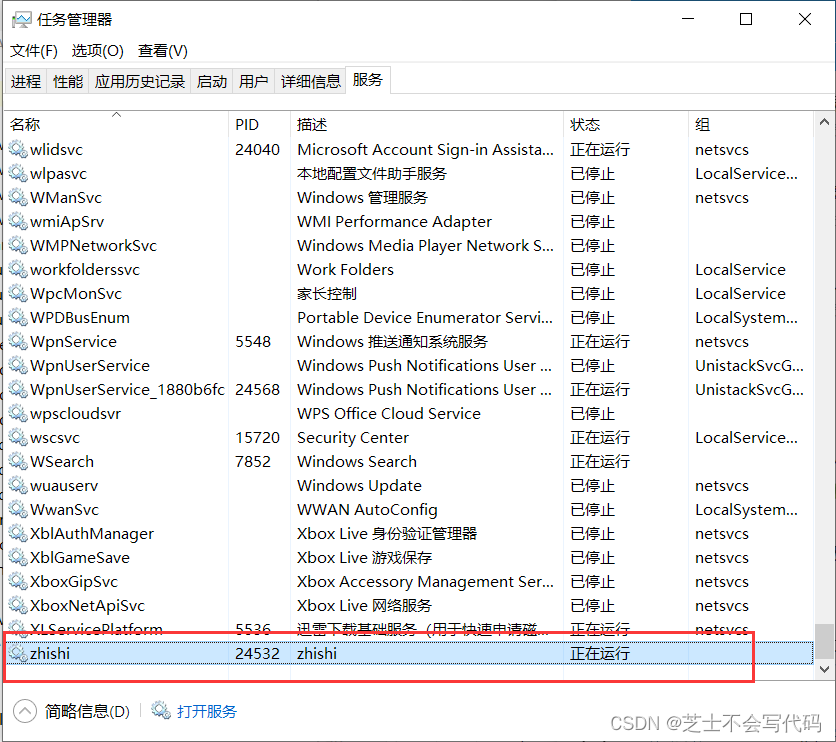Click the gear icon beside workfolderssvc
The width and height of the screenshot is (836, 742).
(x=18, y=269)
